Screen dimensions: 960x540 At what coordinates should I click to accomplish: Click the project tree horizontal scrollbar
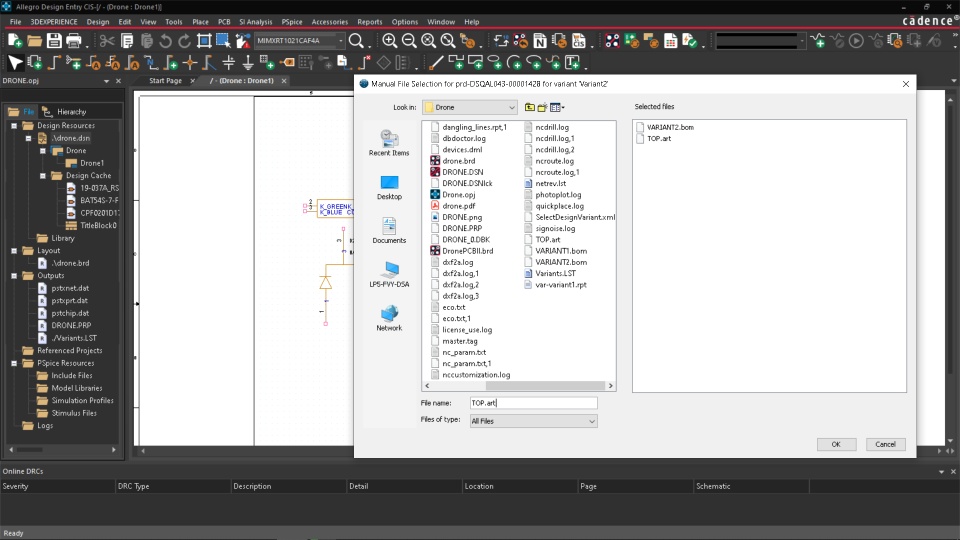click(x=62, y=449)
